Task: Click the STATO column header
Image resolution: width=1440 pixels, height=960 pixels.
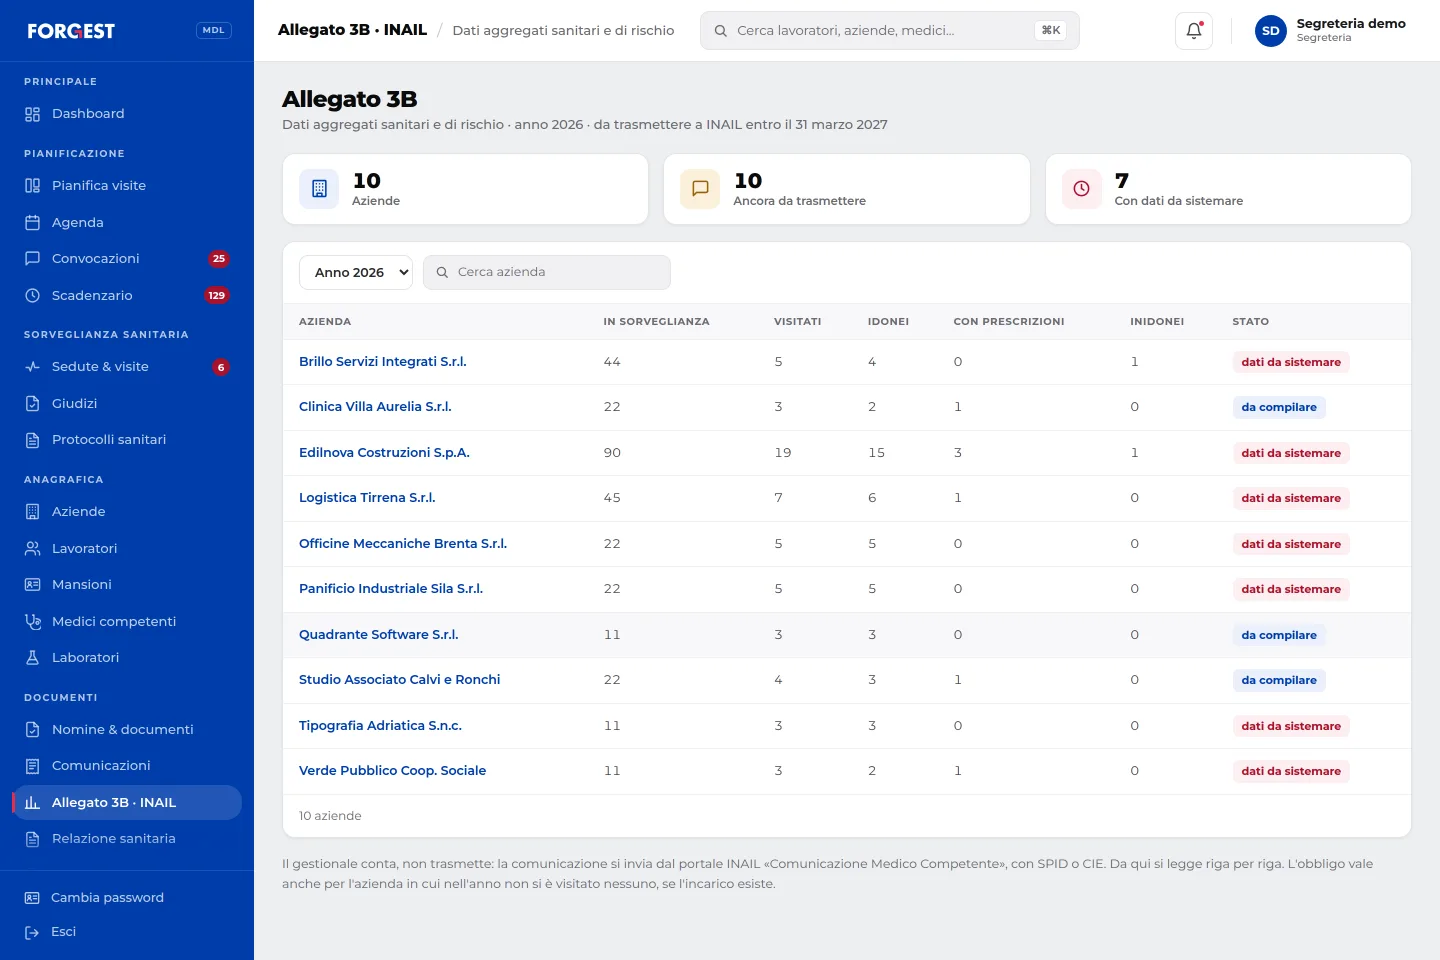Action: click(1250, 322)
